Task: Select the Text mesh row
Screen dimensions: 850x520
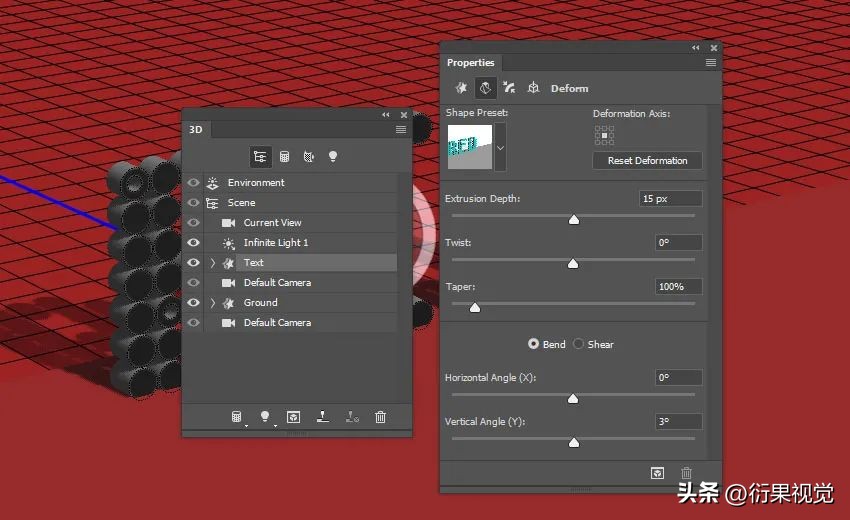Action: [300, 263]
